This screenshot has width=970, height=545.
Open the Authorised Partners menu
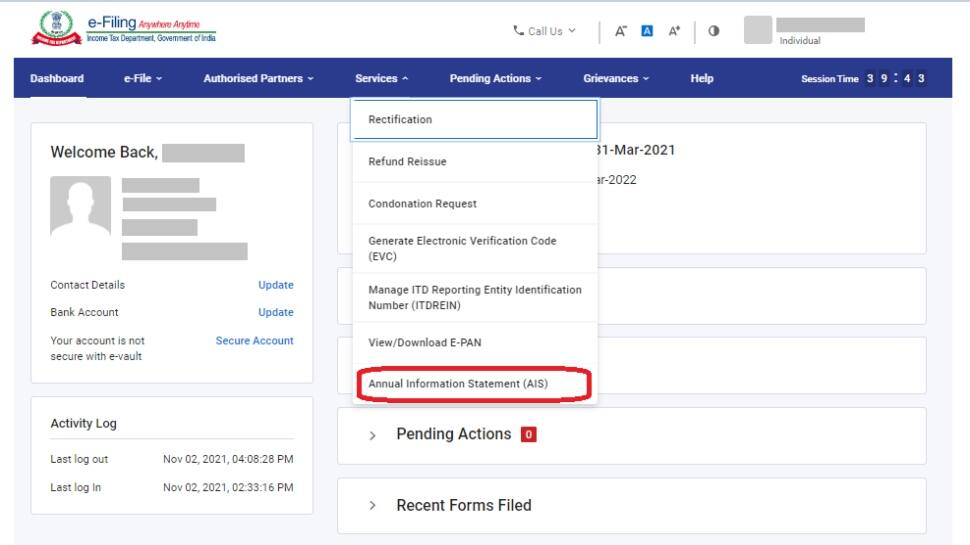(x=259, y=79)
